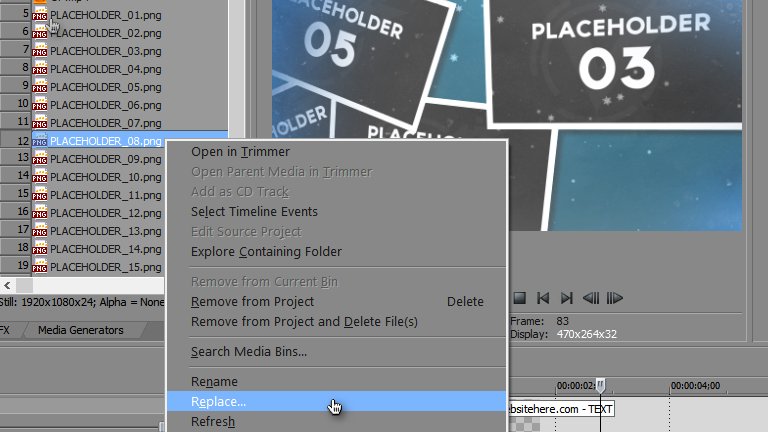Select PLACEHOLDER_03.png in media list

click(106, 51)
